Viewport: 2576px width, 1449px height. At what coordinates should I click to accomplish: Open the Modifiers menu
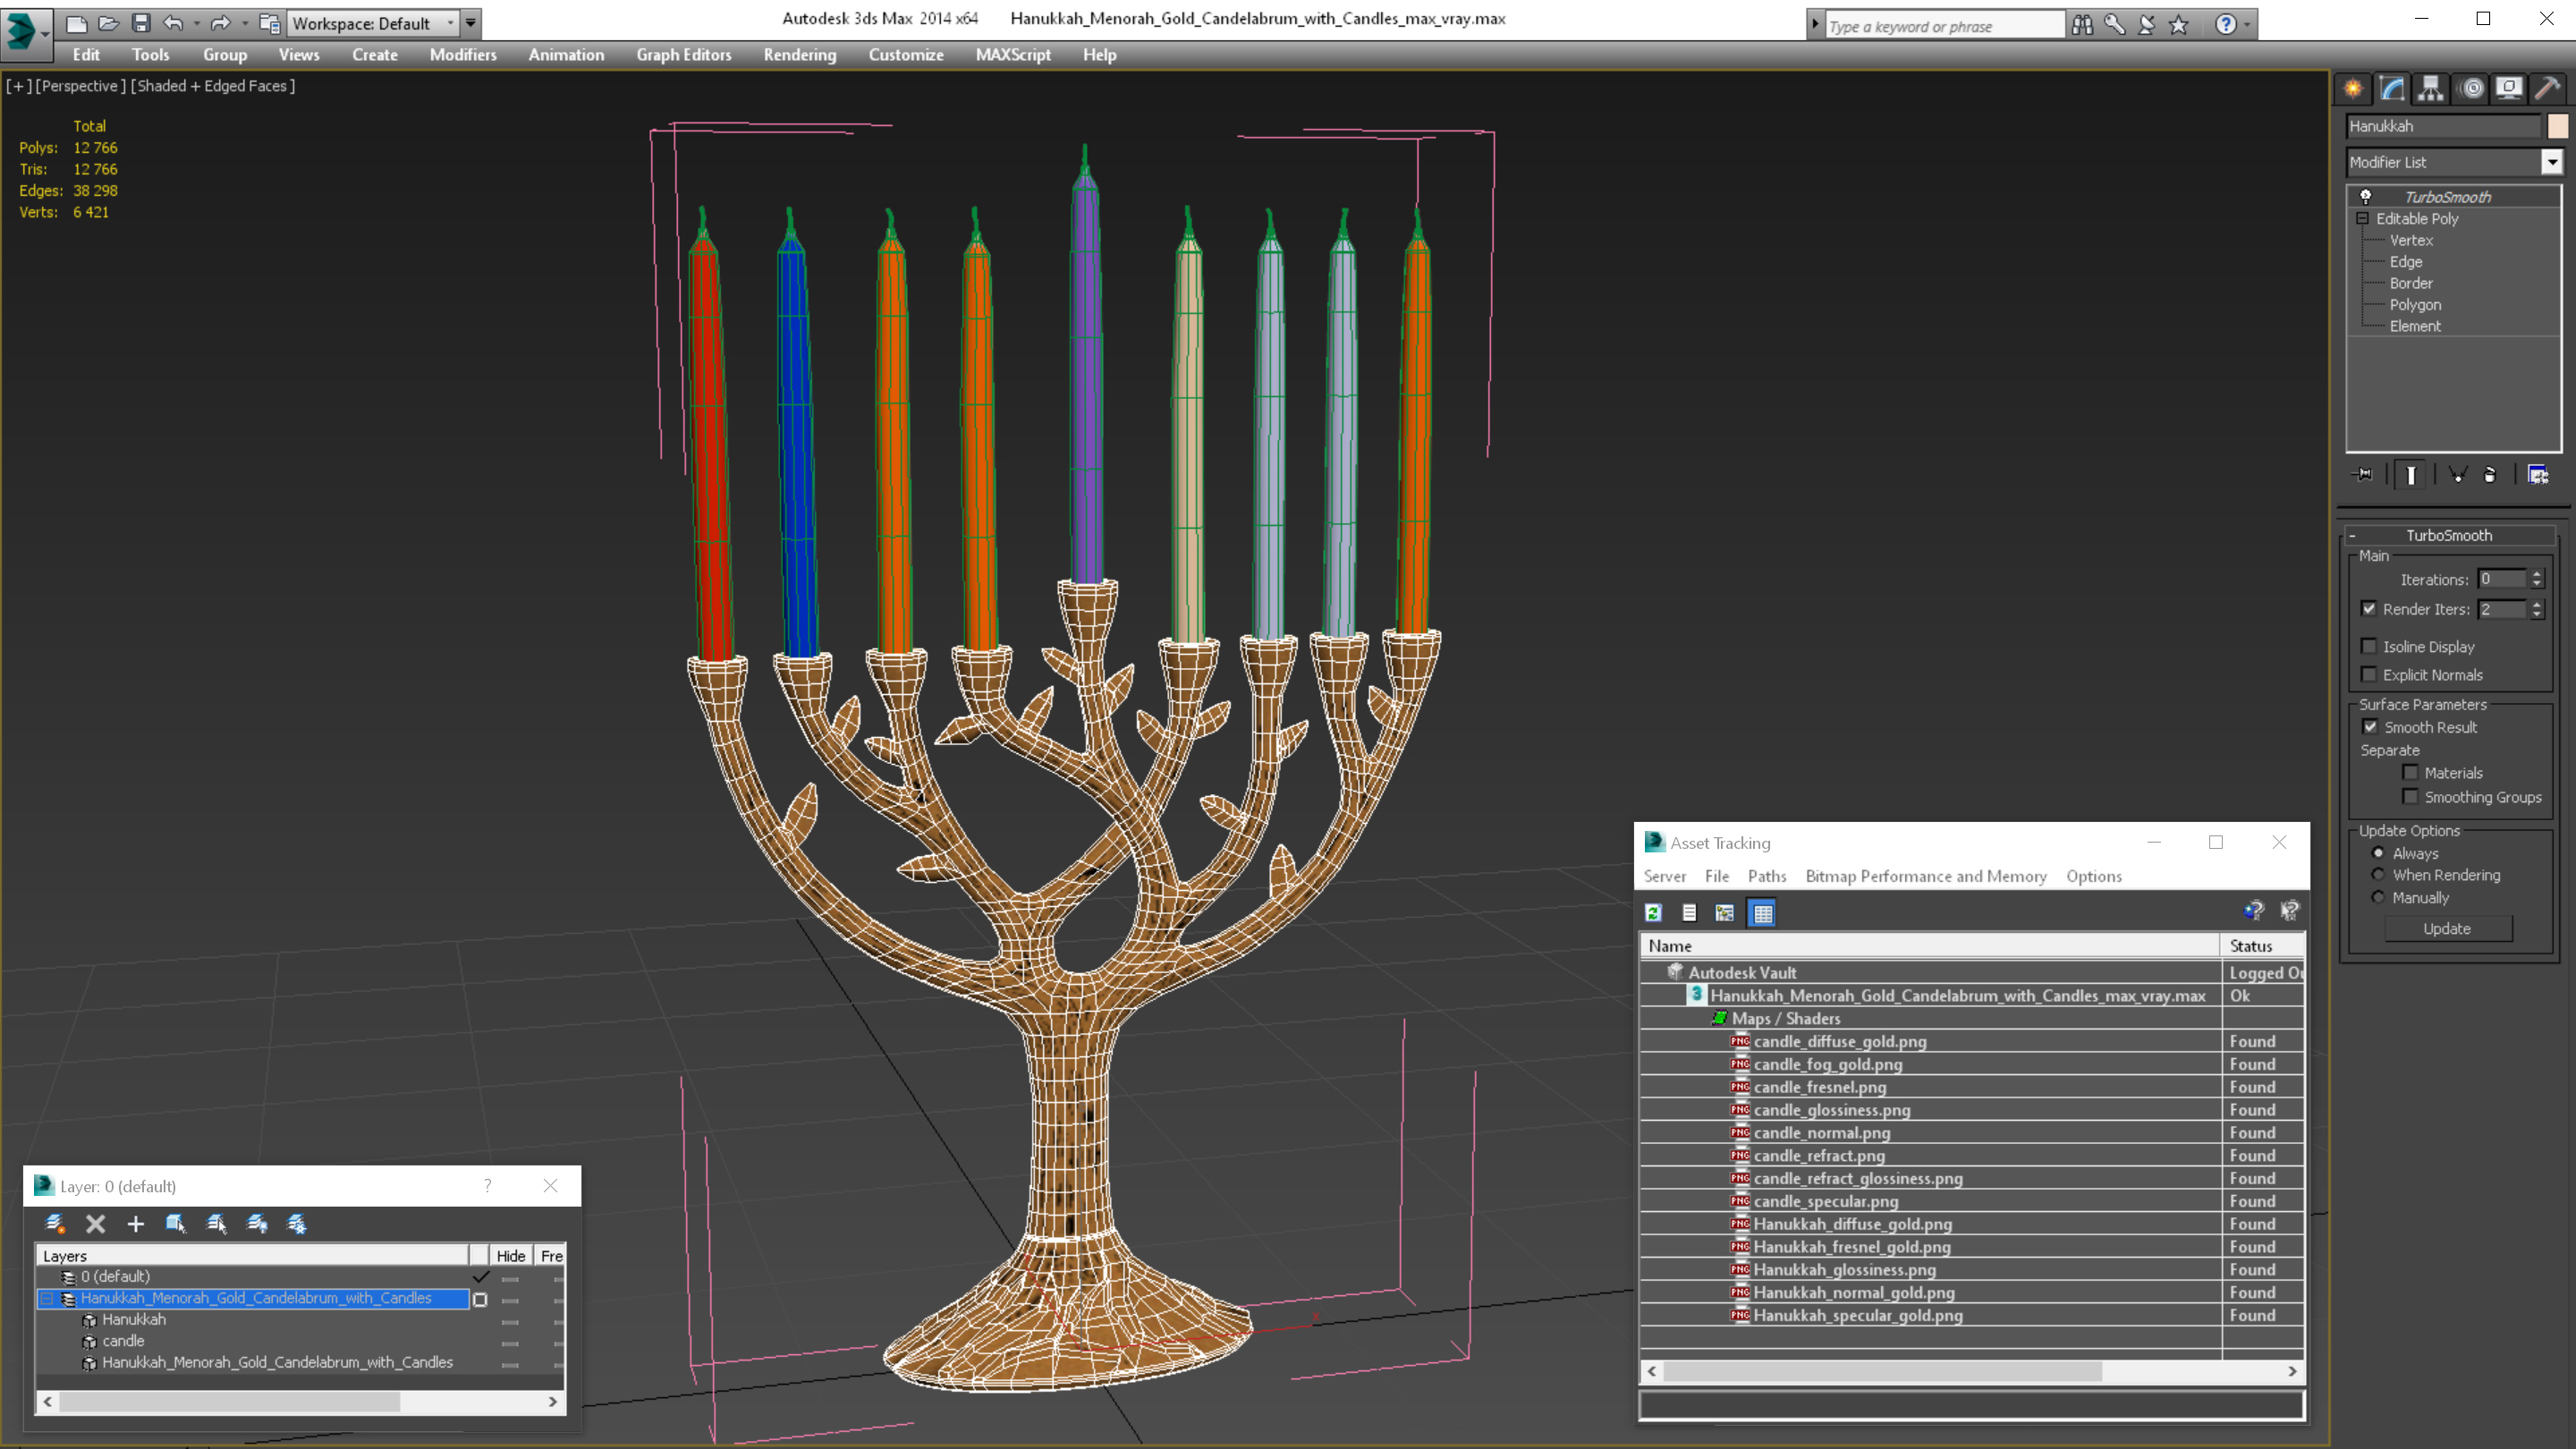click(x=463, y=55)
